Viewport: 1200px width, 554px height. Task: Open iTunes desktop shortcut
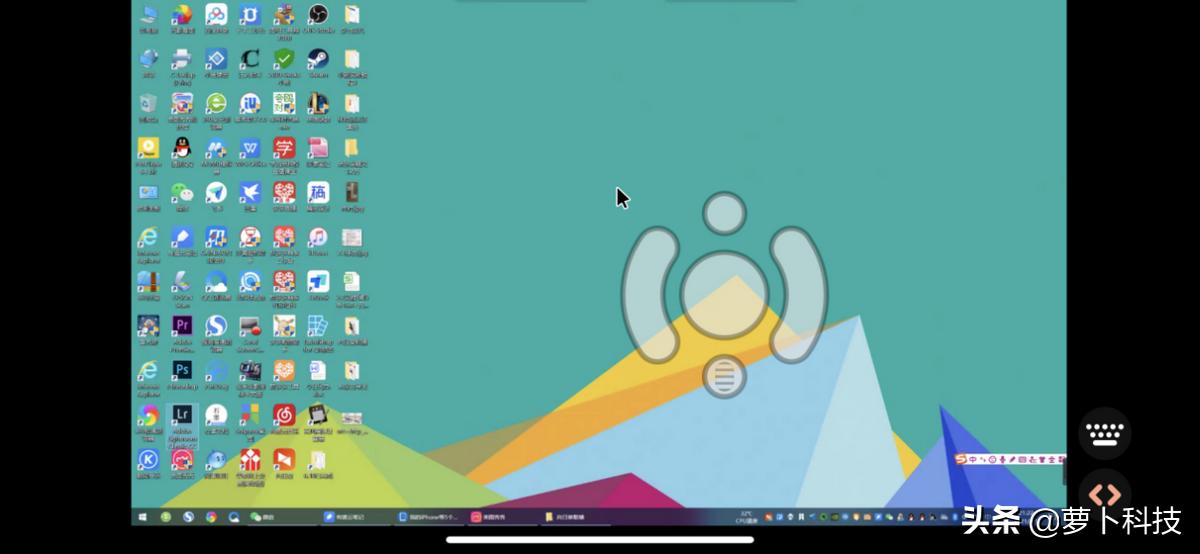click(x=317, y=238)
